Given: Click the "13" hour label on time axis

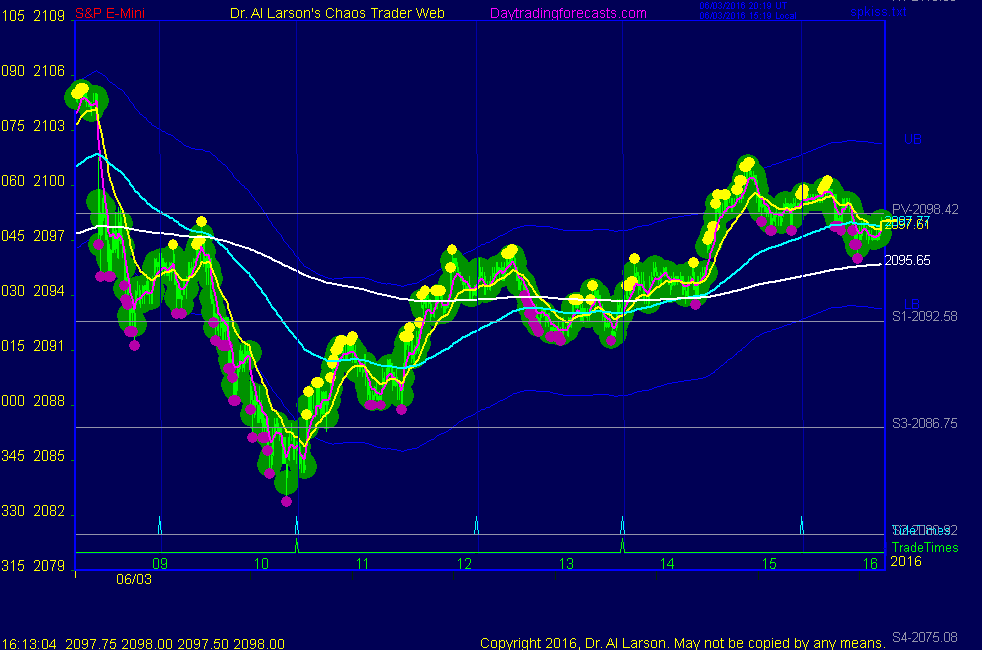Looking at the screenshot, I should 566,564.
